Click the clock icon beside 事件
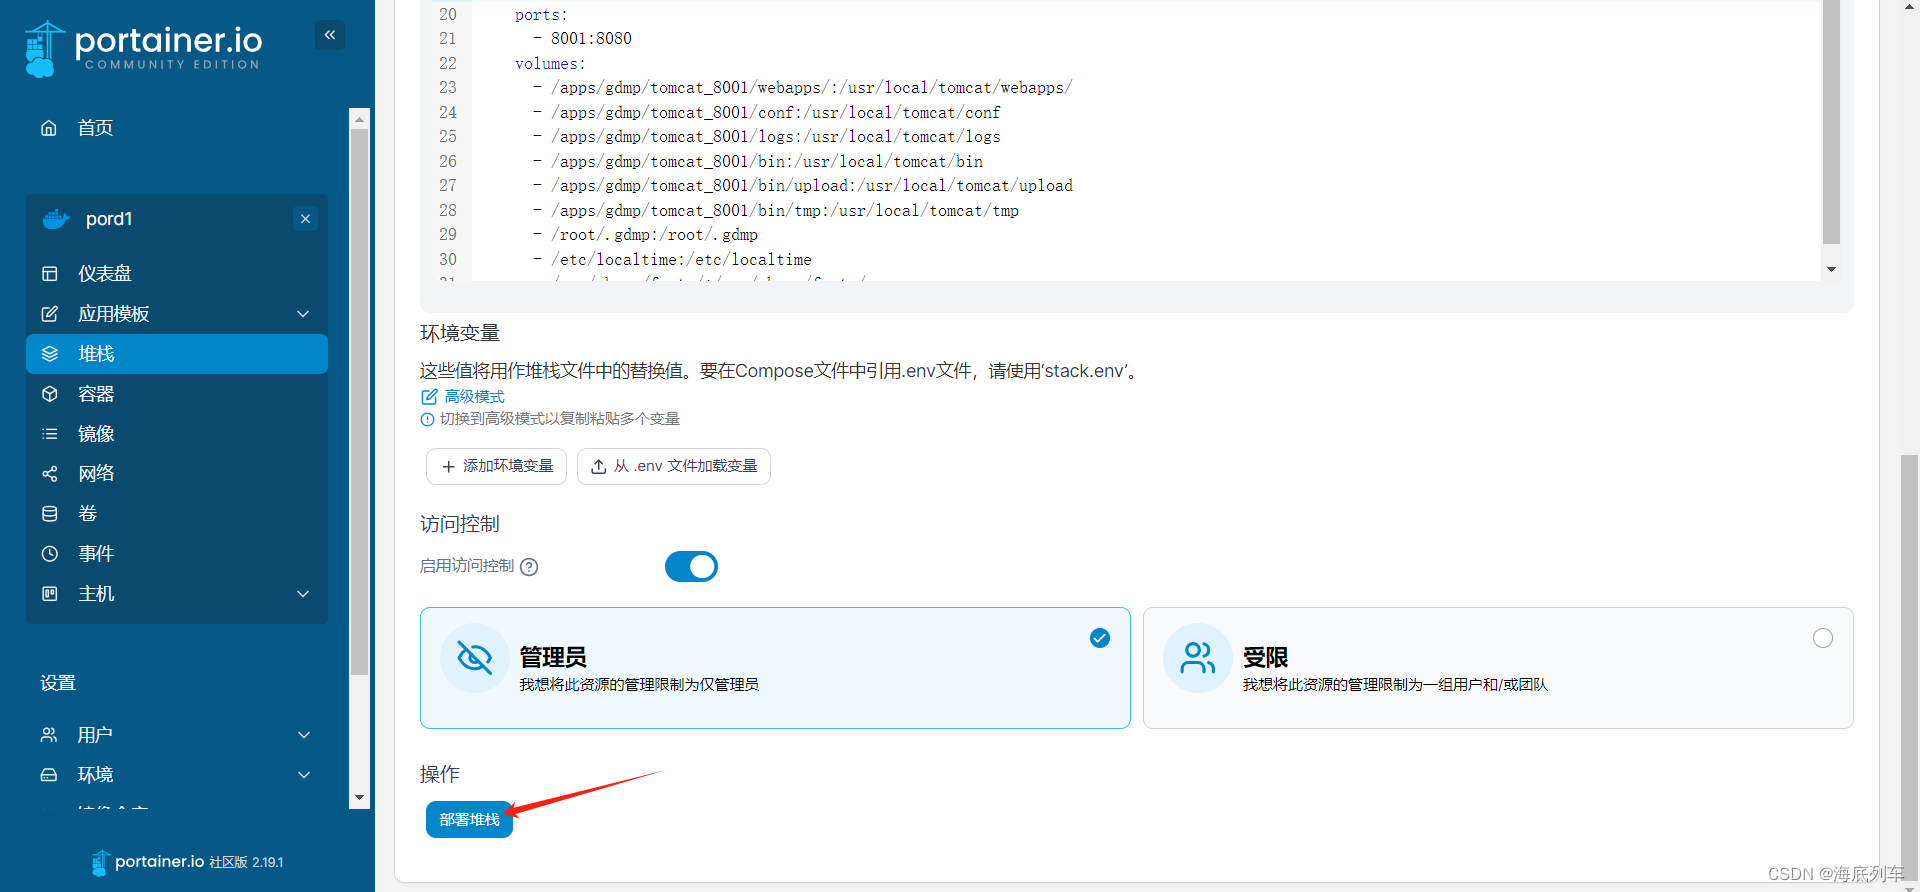 point(50,554)
